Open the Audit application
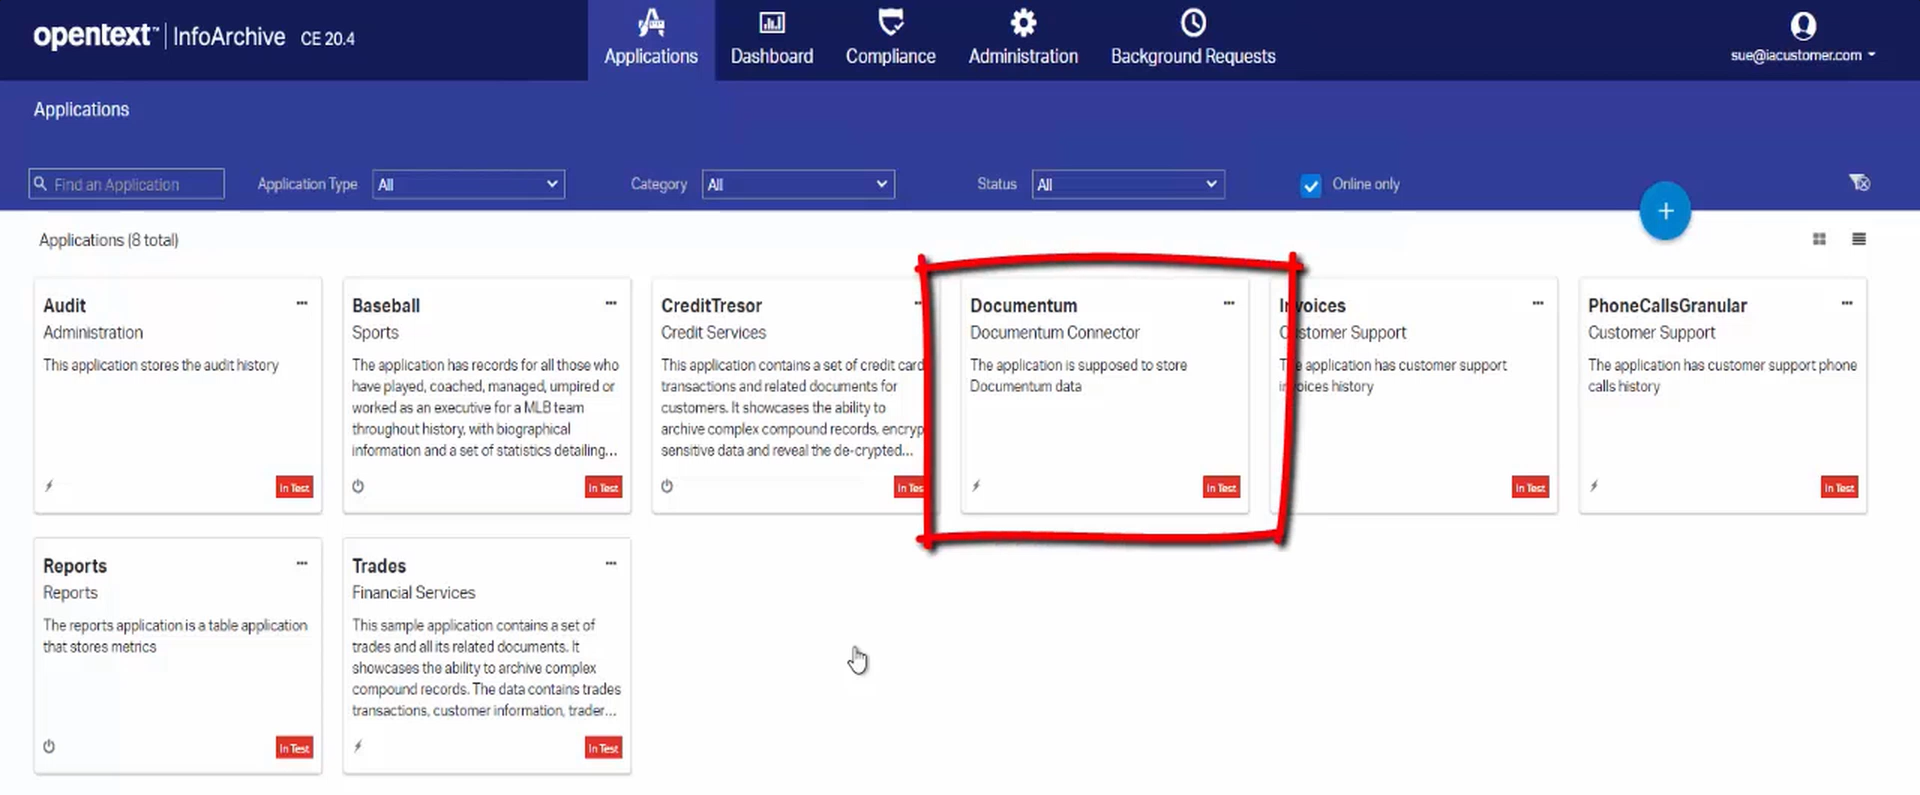Viewport: 1920px width, 795px height. click(64, 306)
